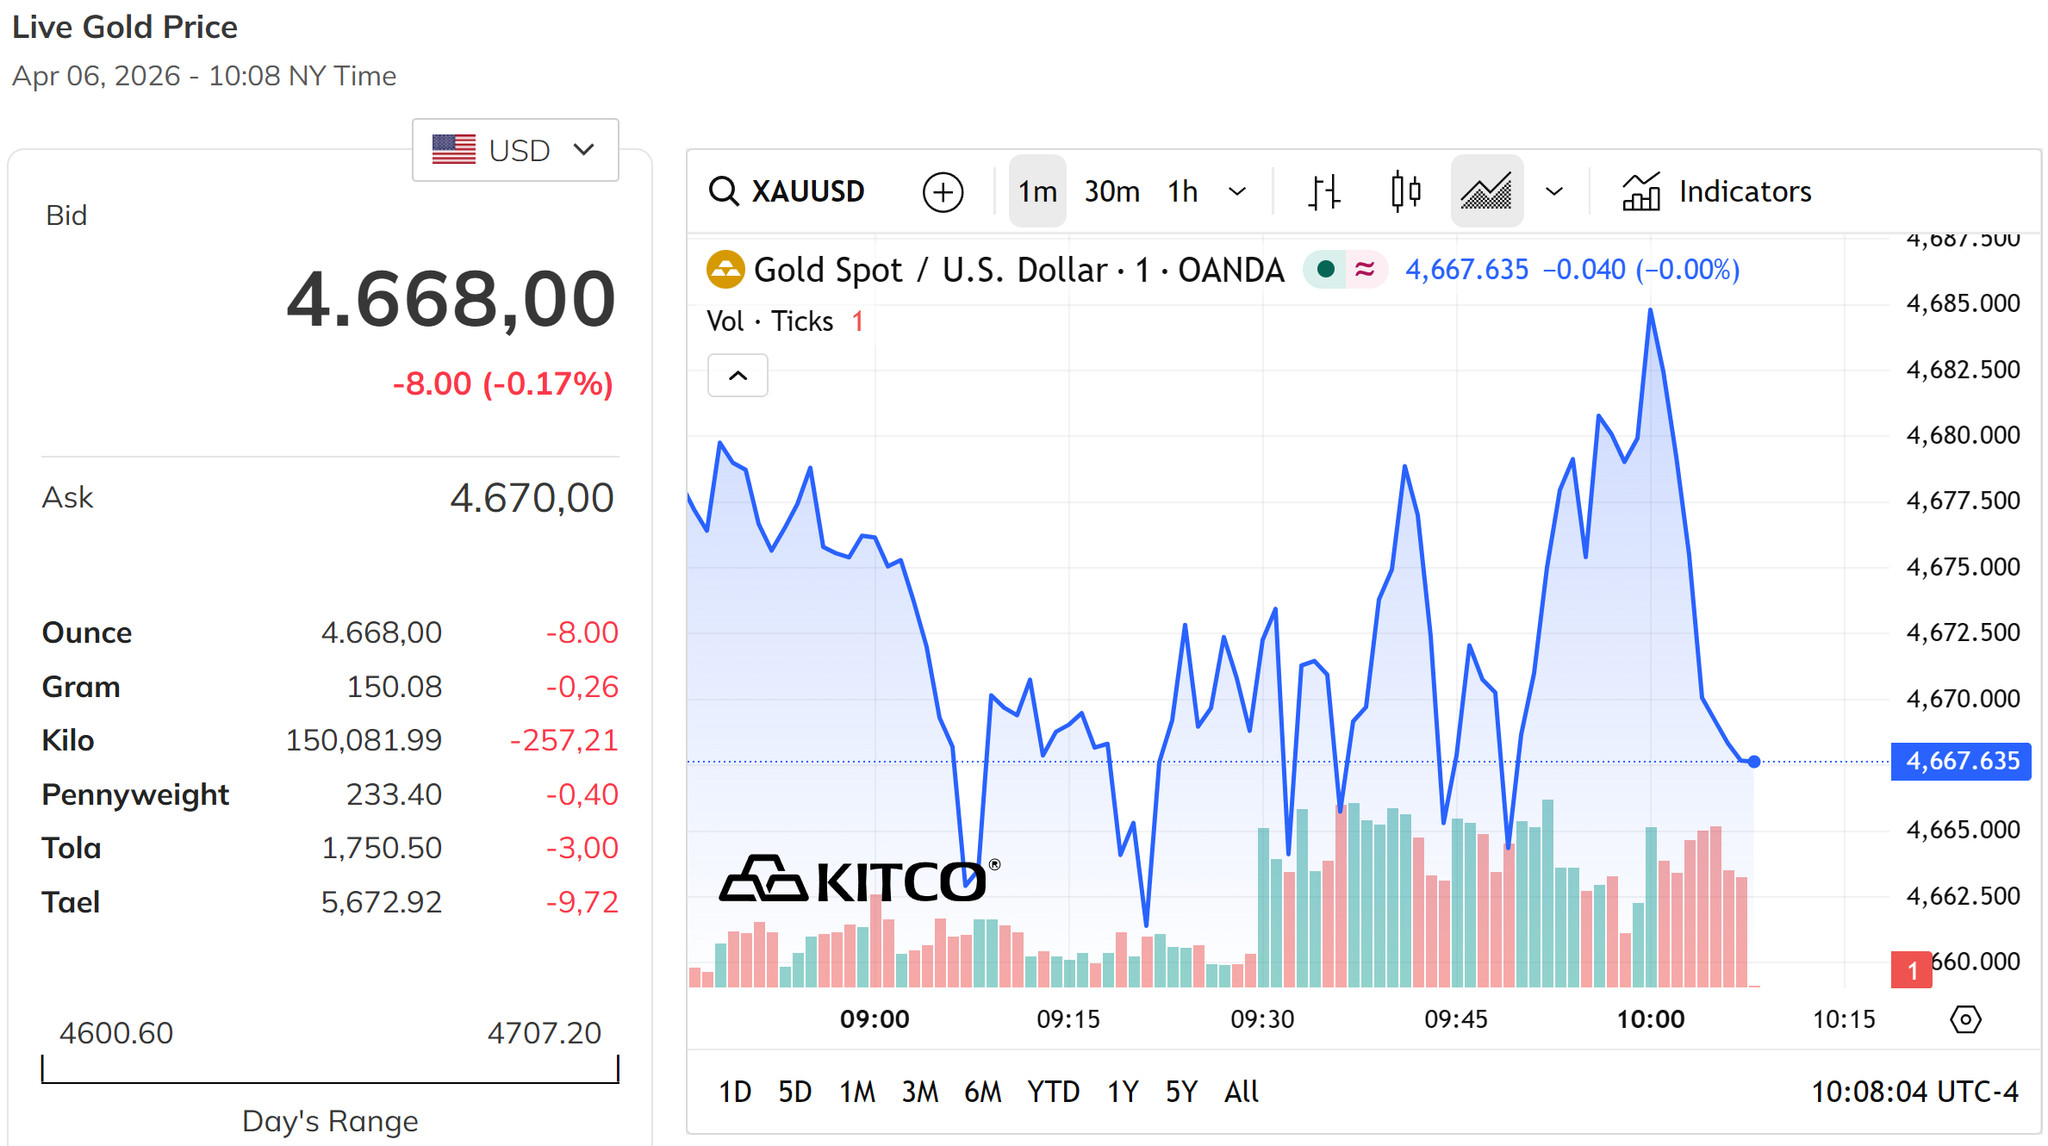2048x1146 pixels.
Task: Switch to the 1m interval
Action: point(1037,191)
